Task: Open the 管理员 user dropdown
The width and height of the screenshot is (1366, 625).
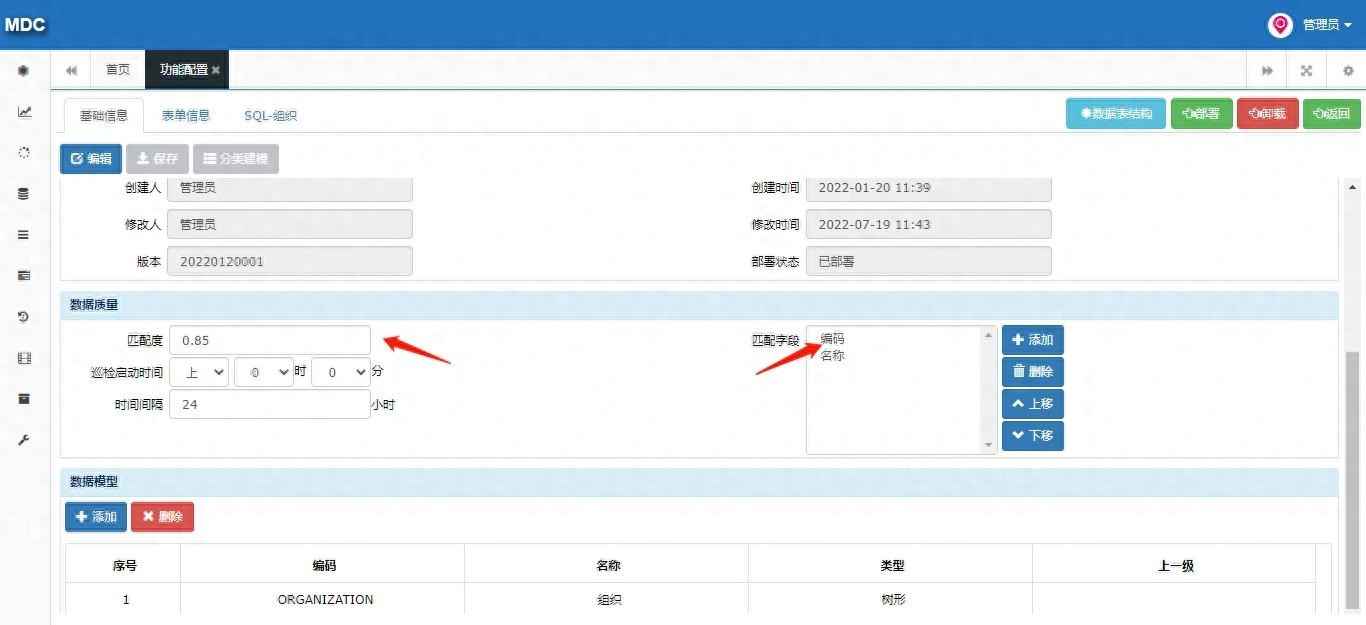Action: click(x=1327, y=25)
